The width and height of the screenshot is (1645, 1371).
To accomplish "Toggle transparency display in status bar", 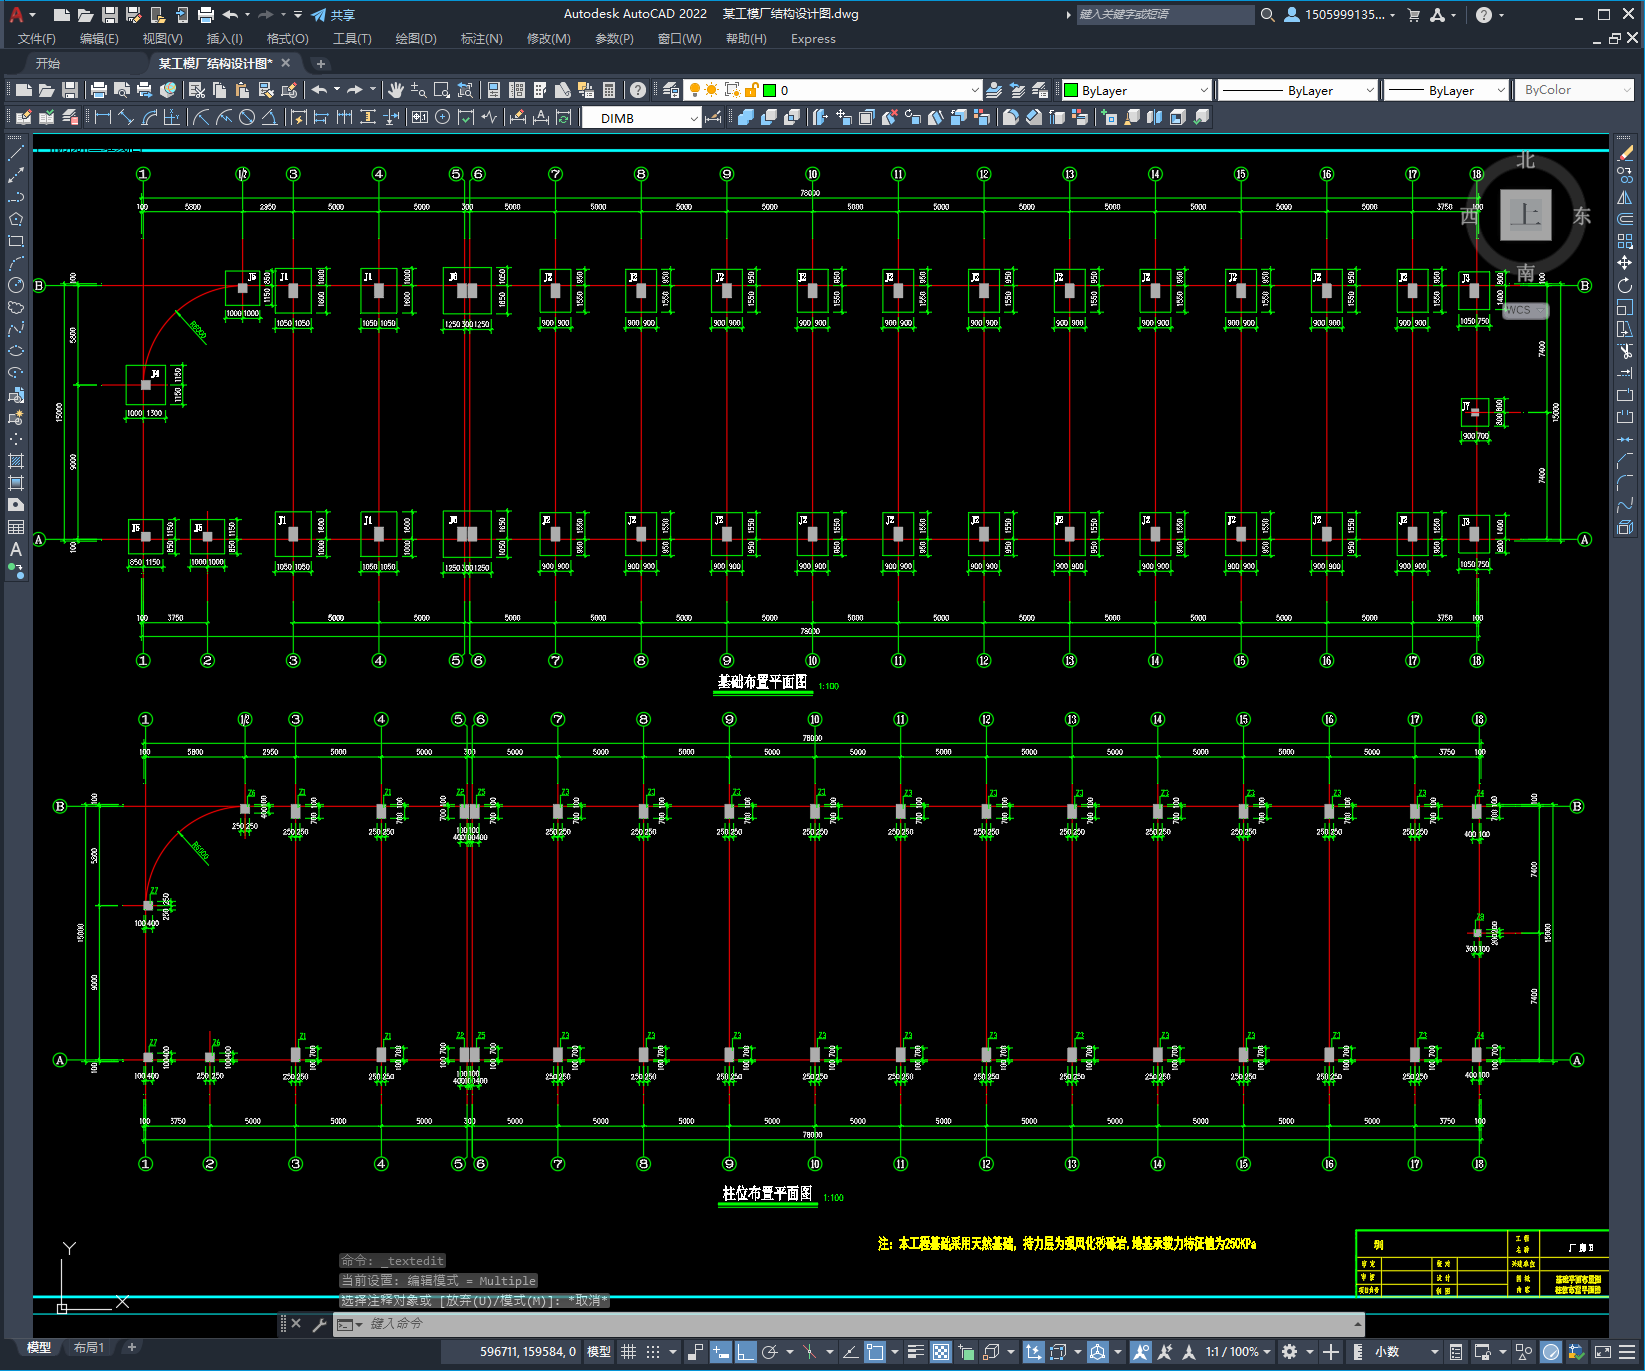I will (941, 1352).
